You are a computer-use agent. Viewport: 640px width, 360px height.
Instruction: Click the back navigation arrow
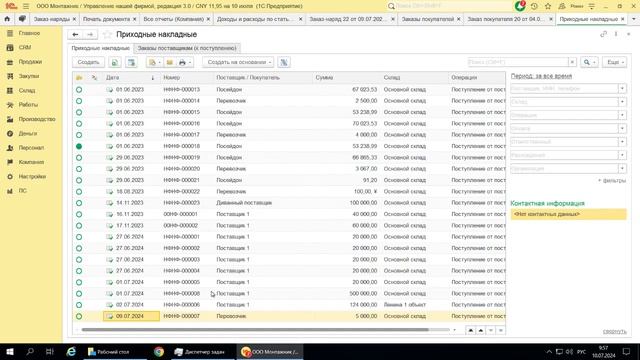coord(76,34)
